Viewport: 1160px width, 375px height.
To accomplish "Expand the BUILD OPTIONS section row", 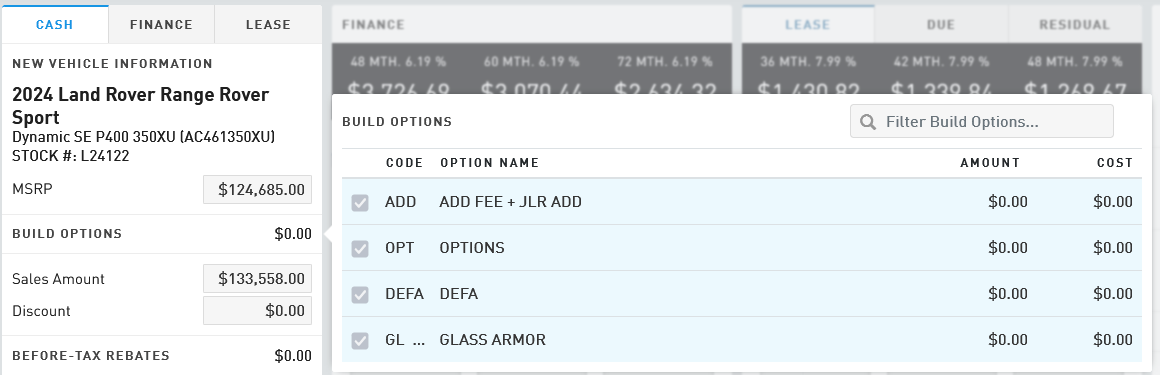I will pos(161,234).
